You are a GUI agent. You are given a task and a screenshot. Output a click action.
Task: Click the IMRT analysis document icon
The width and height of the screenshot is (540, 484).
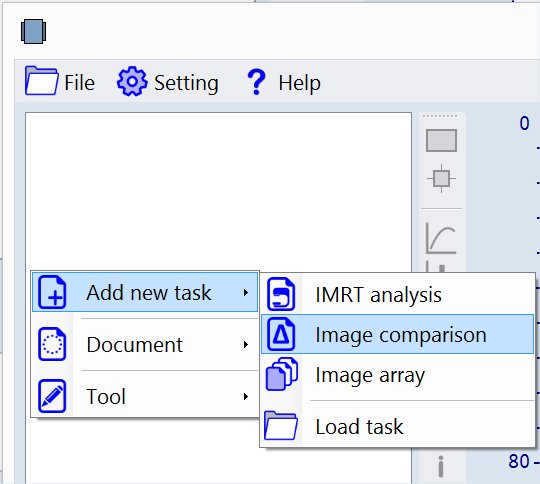(x=281, y=294)
